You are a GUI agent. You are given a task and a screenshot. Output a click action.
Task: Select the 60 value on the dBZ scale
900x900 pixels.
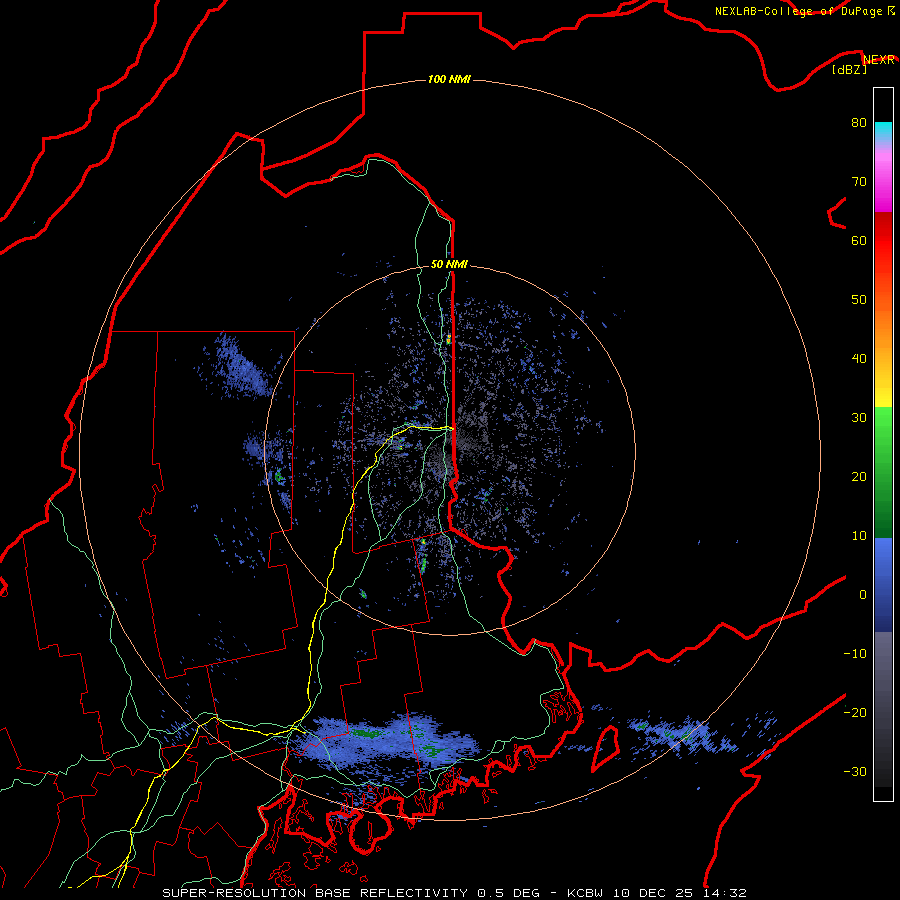(x=859, y=240)
